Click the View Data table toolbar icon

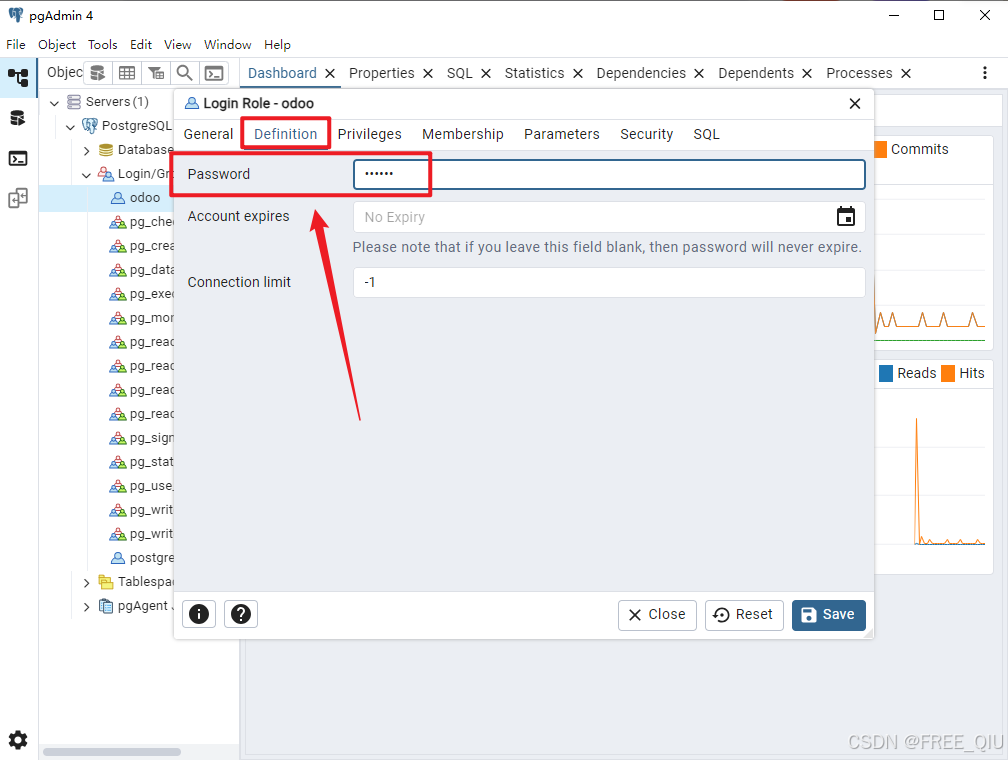tap(127, 73)
